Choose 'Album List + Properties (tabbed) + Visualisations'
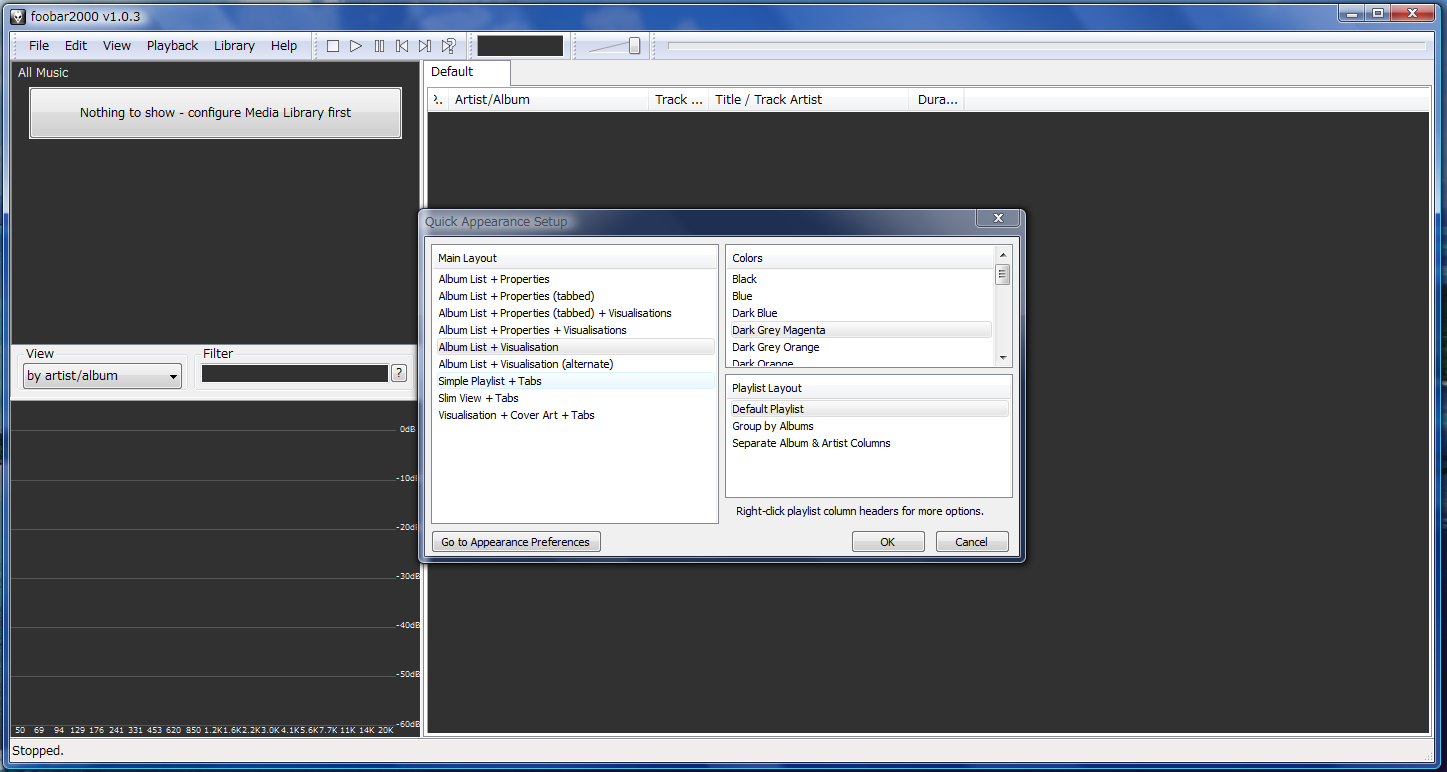The image size is (1447, 772). 575,313
